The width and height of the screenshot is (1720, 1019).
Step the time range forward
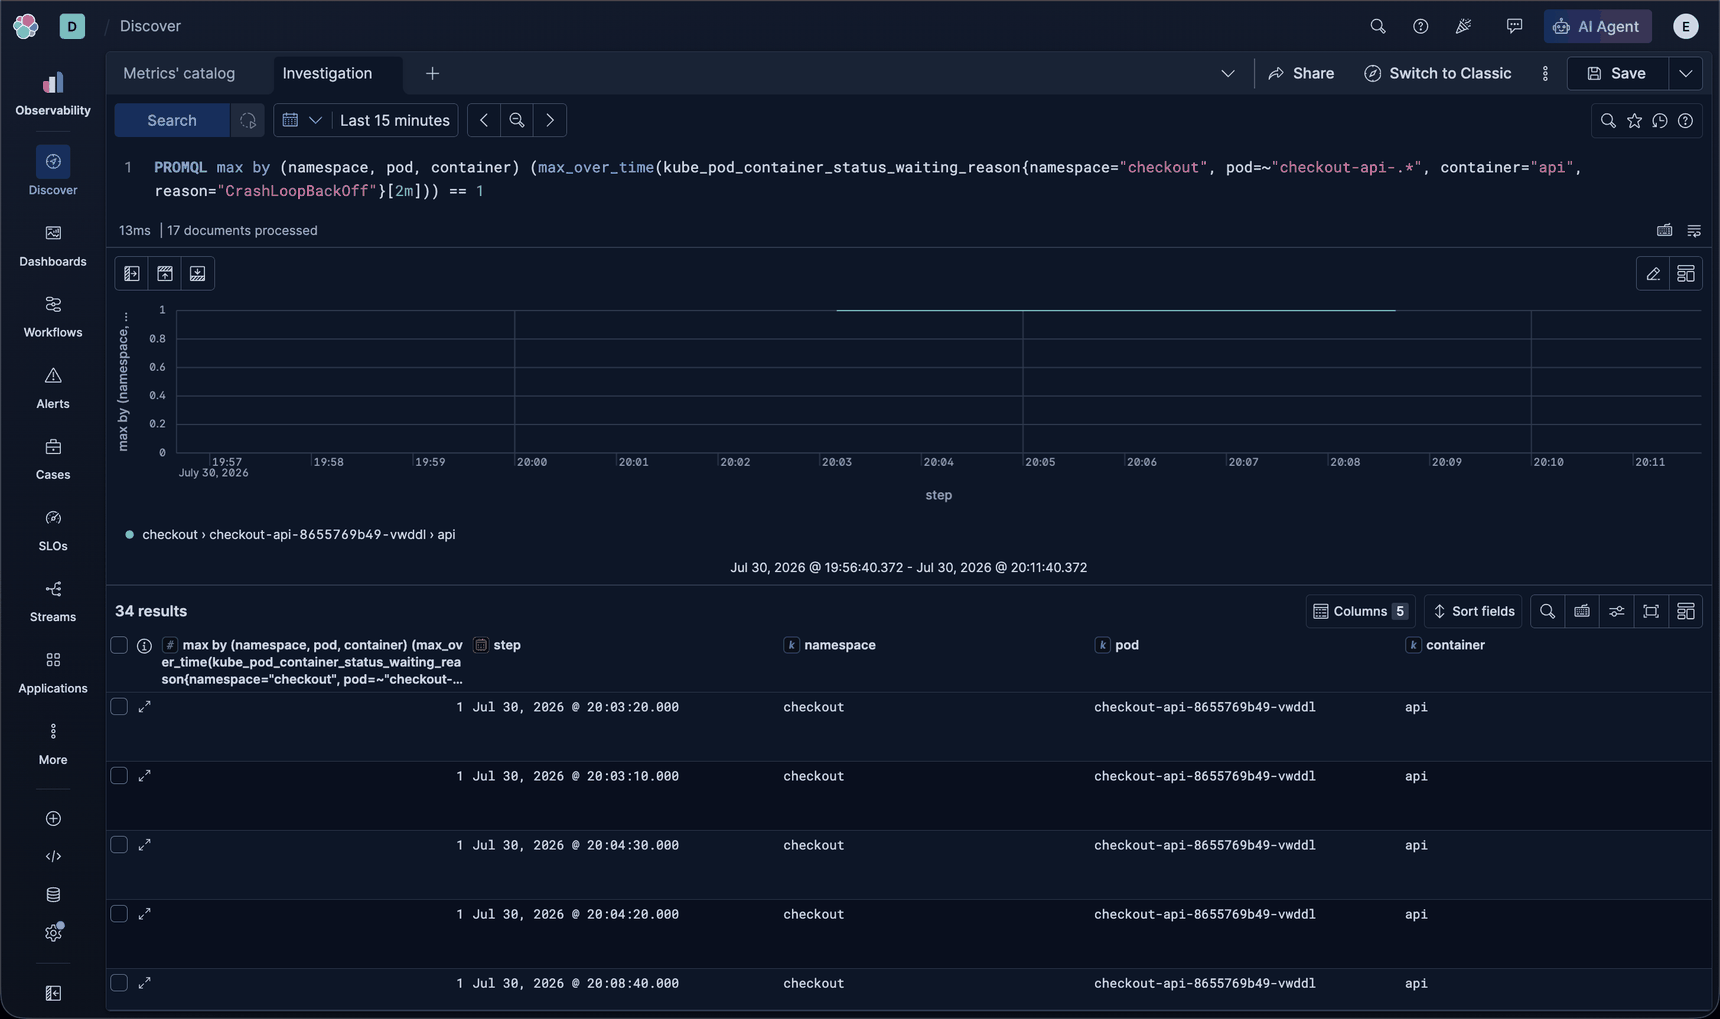point(550,120)
